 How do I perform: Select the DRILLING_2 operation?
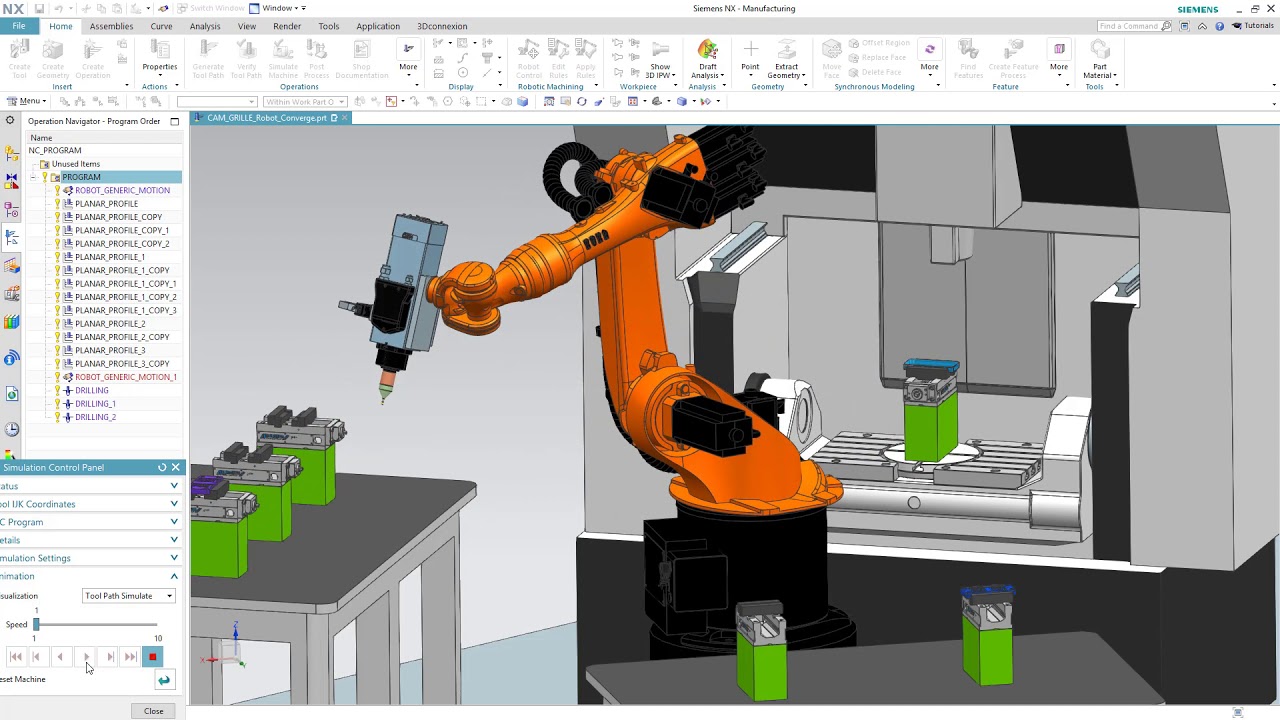(95, 417)
